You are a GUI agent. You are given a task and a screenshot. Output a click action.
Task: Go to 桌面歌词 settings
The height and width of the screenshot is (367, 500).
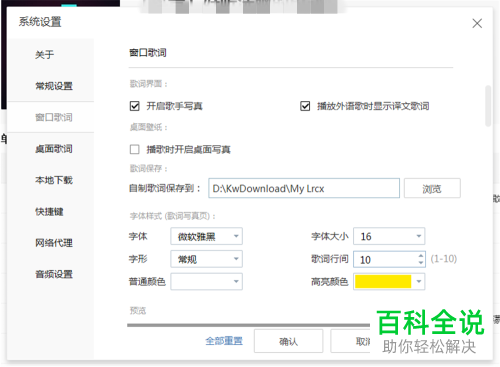click(x=54, y=149)
